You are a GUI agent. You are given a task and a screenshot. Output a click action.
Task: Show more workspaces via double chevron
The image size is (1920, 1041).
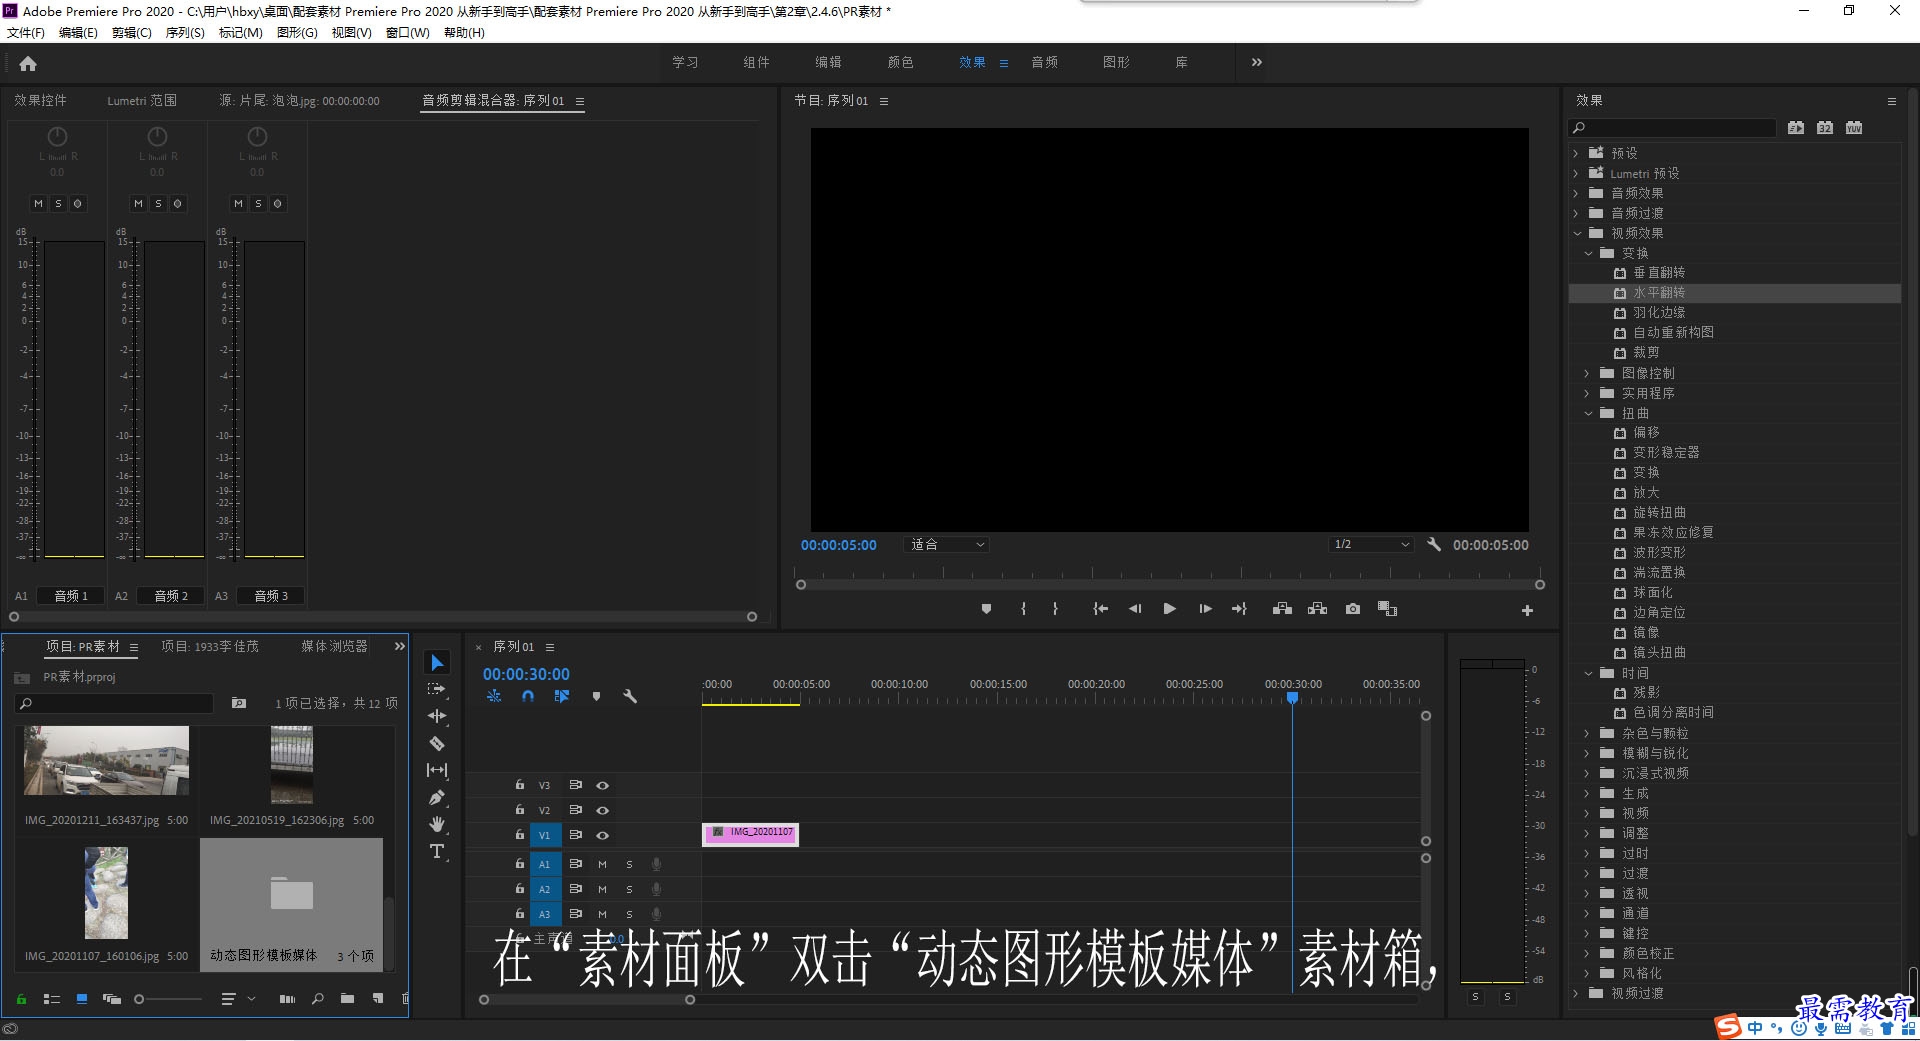(1257, 62)
